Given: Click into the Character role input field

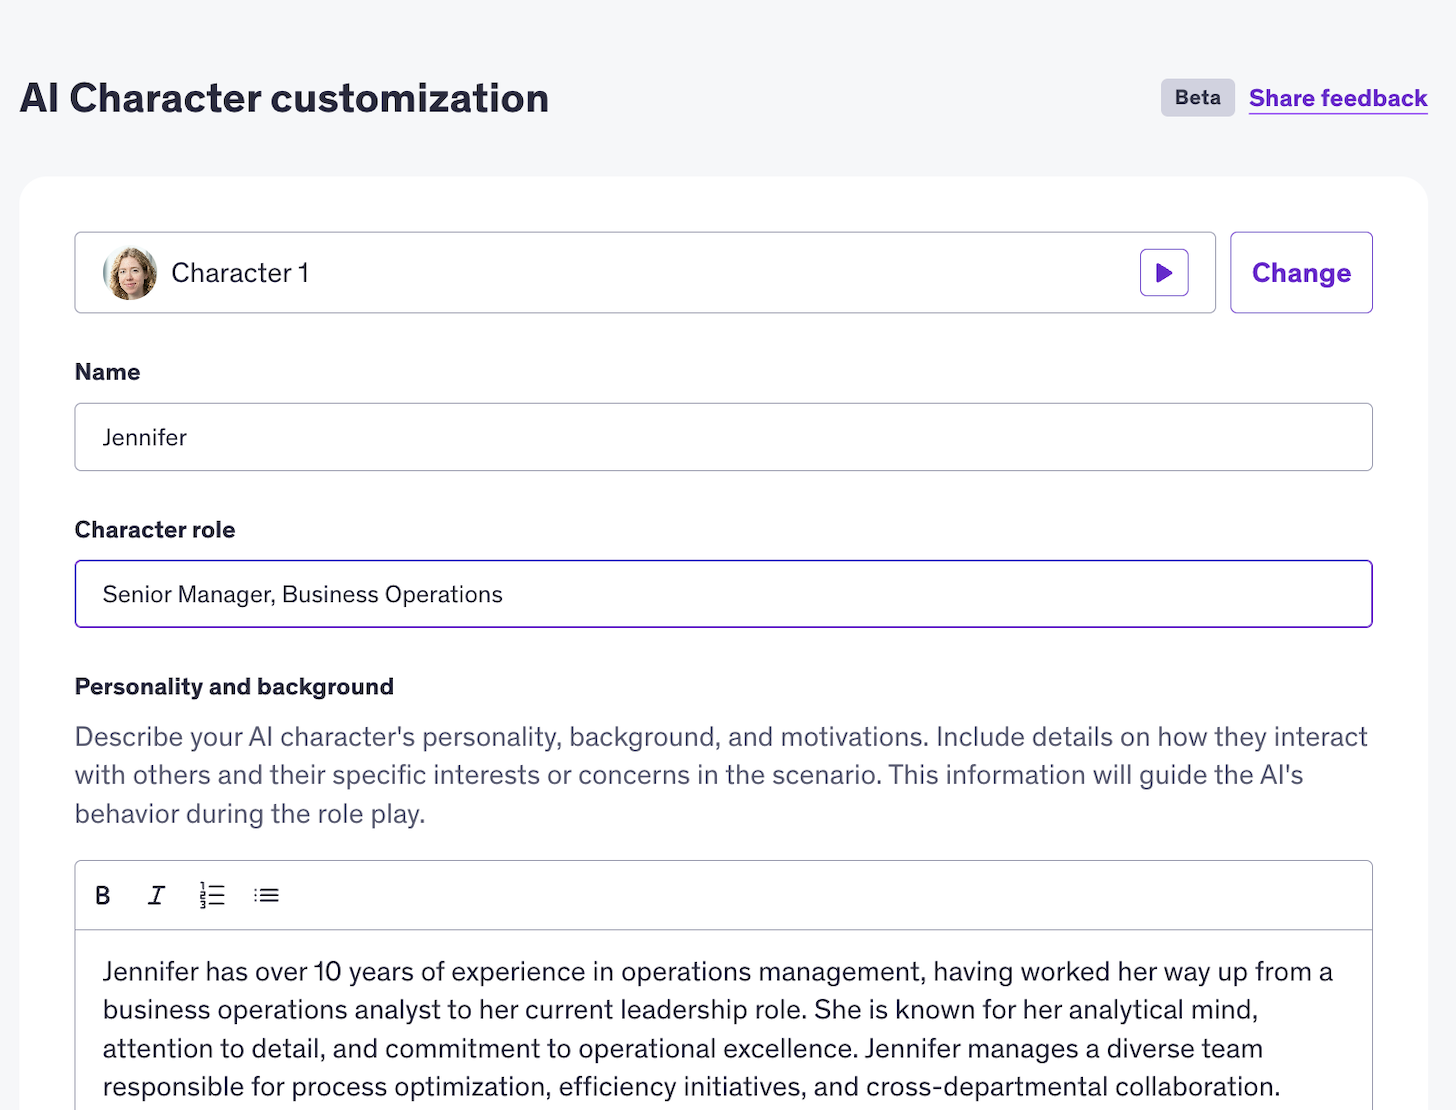Looking at the screenshot, I should 722,594.
